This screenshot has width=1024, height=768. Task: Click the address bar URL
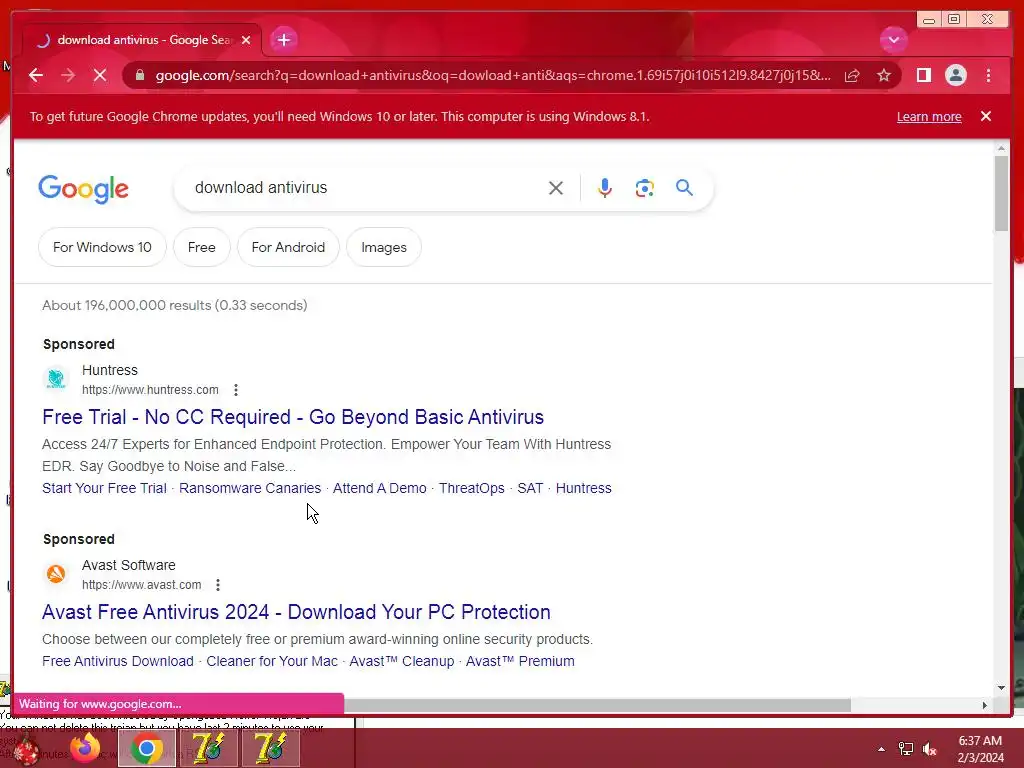(x=493, y=75)
